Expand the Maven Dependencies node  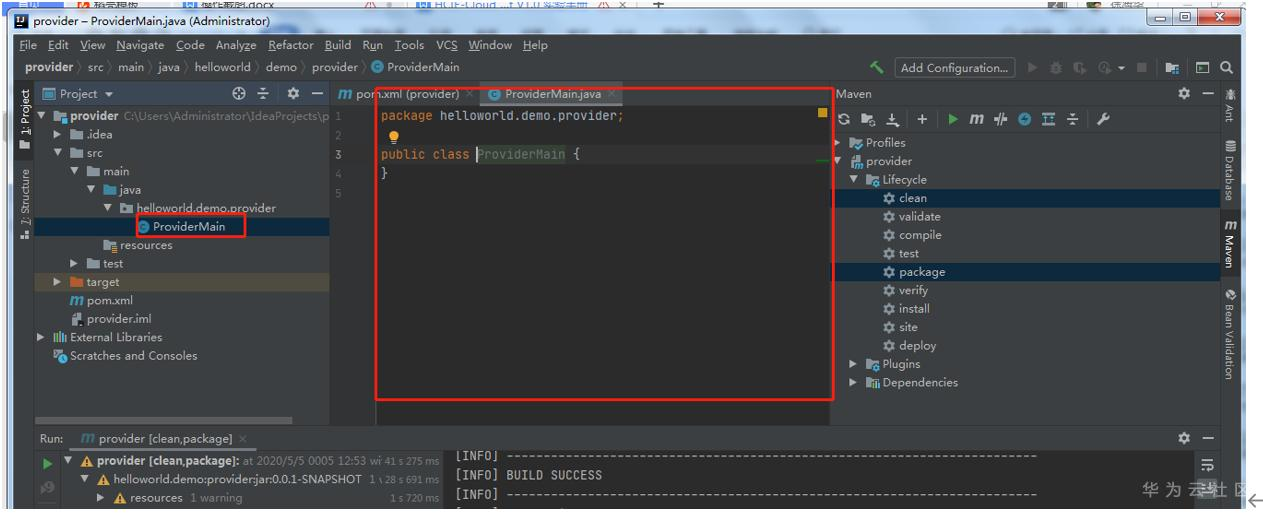854,382
